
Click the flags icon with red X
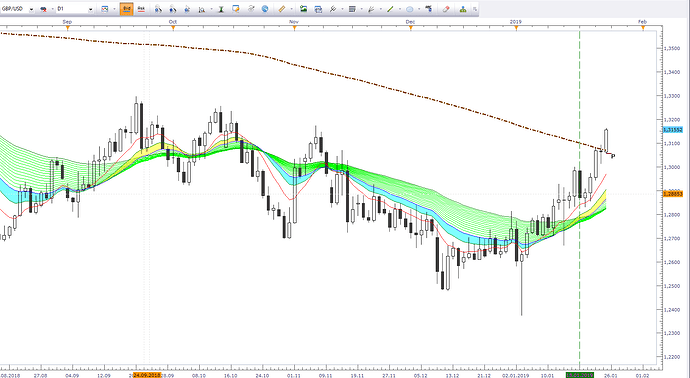coord(44,9)
